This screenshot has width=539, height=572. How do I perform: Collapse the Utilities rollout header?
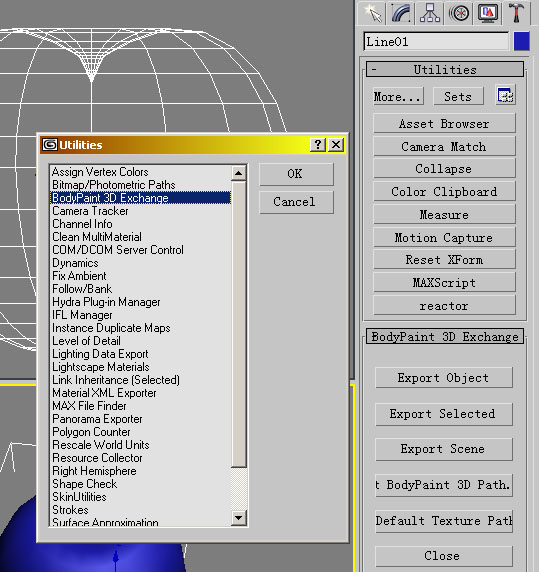click(445, 69)
